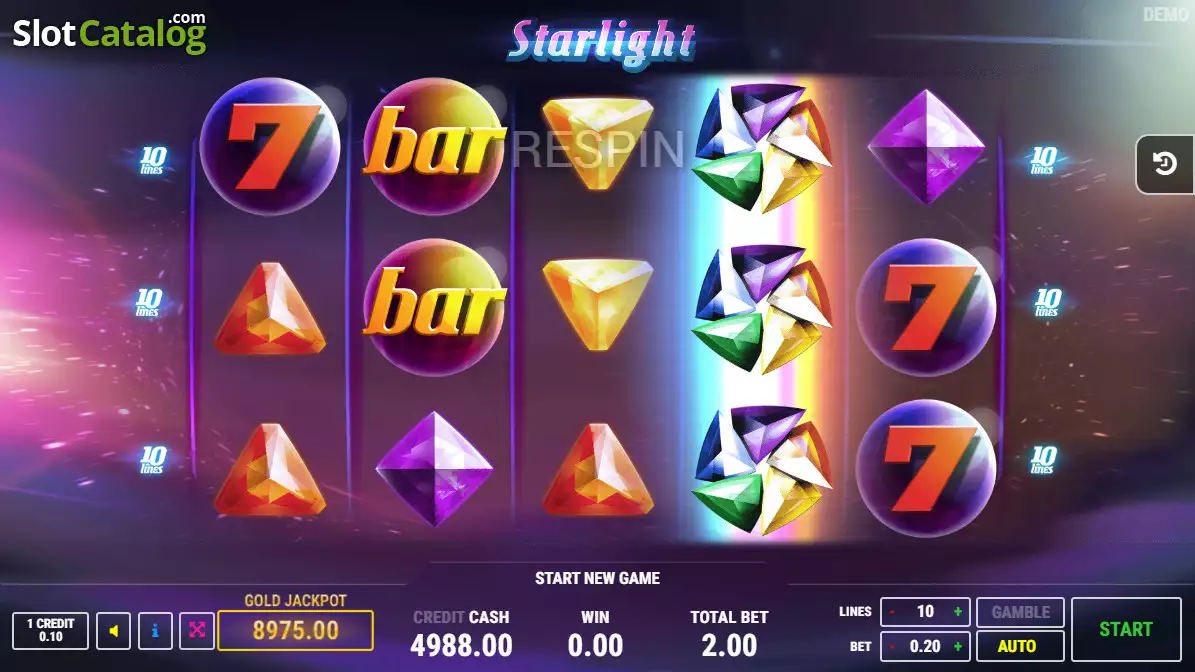Click the red 7 symbol on reel one
1195x672 pixels.
(x=270, y=146)
